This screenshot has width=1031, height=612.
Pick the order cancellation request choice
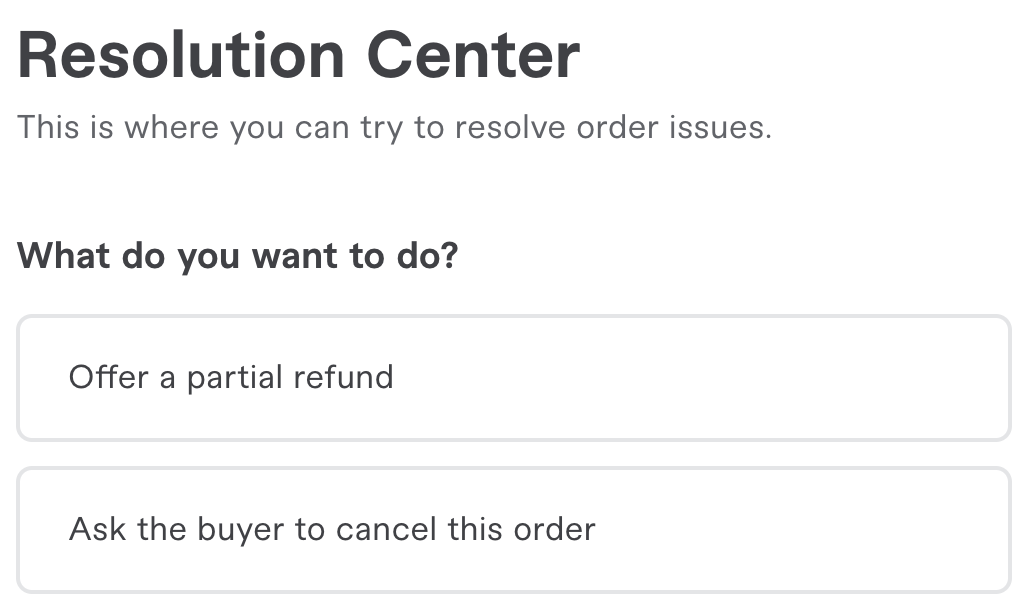(513, 529)
